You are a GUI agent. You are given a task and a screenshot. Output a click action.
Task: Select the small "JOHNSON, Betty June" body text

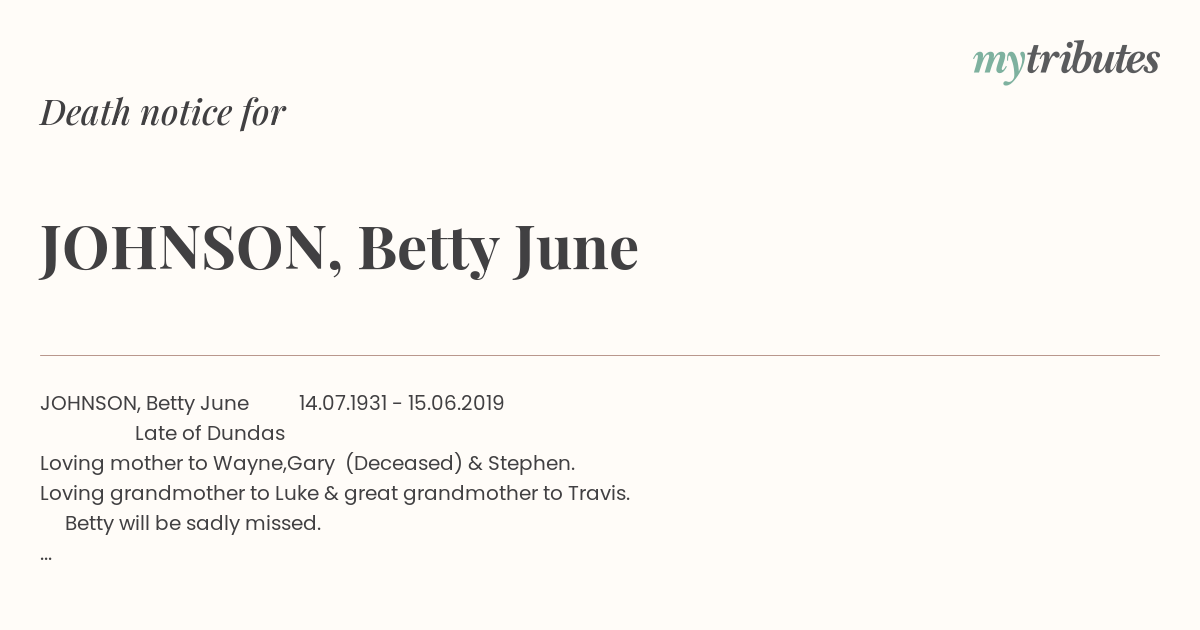pos(144,403)
